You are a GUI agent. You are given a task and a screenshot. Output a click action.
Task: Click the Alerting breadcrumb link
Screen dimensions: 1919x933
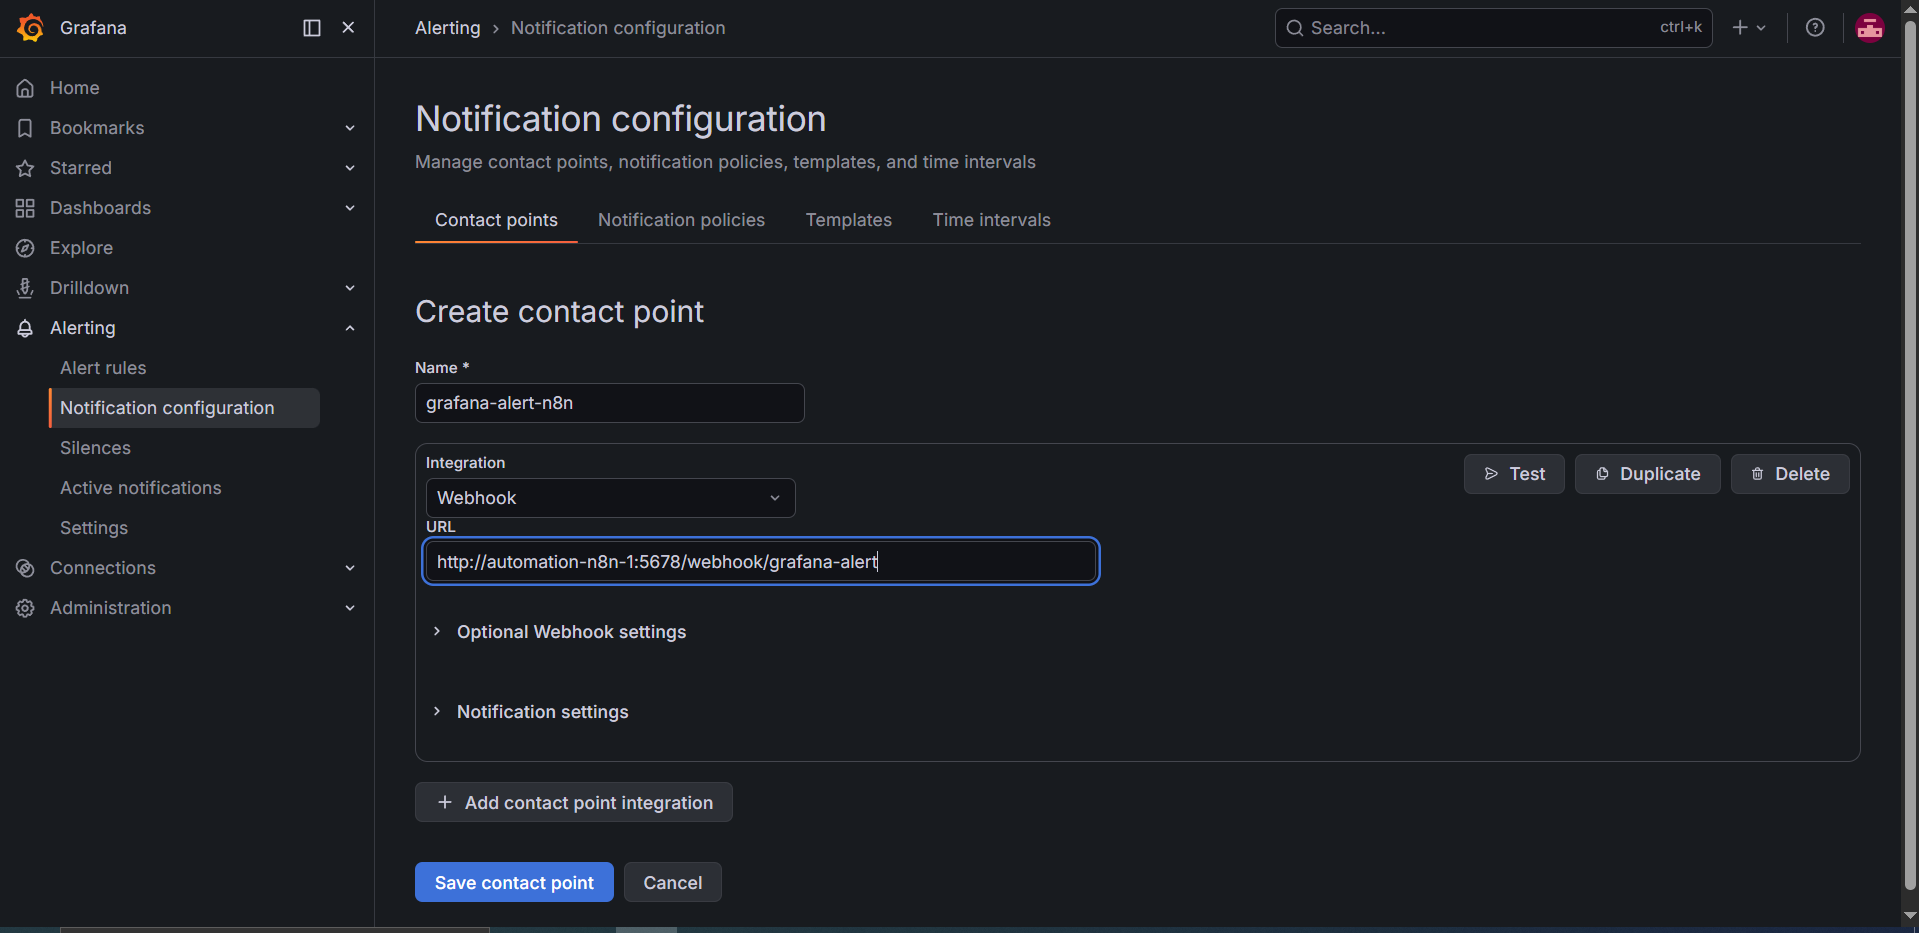pyautogui.click(x=447, y=28)
